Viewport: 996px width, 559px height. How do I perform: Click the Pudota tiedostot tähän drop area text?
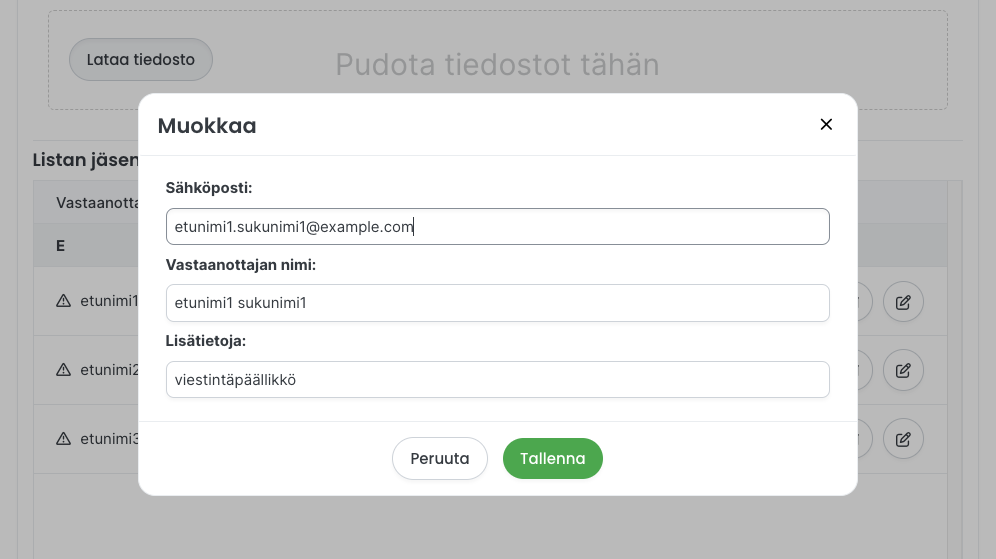click(497, 65)
